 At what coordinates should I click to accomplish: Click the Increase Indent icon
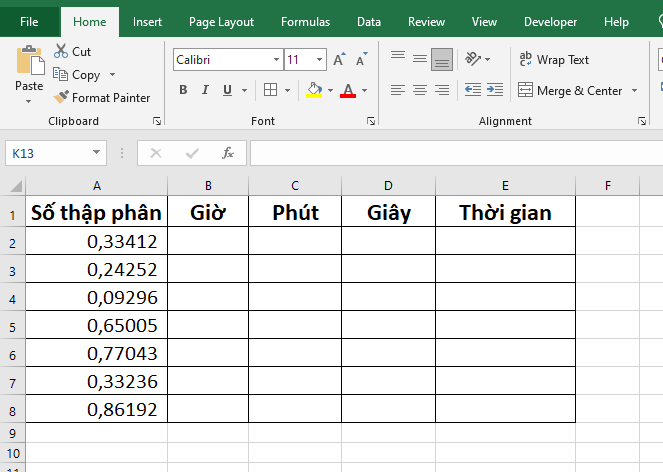[494, 90]
